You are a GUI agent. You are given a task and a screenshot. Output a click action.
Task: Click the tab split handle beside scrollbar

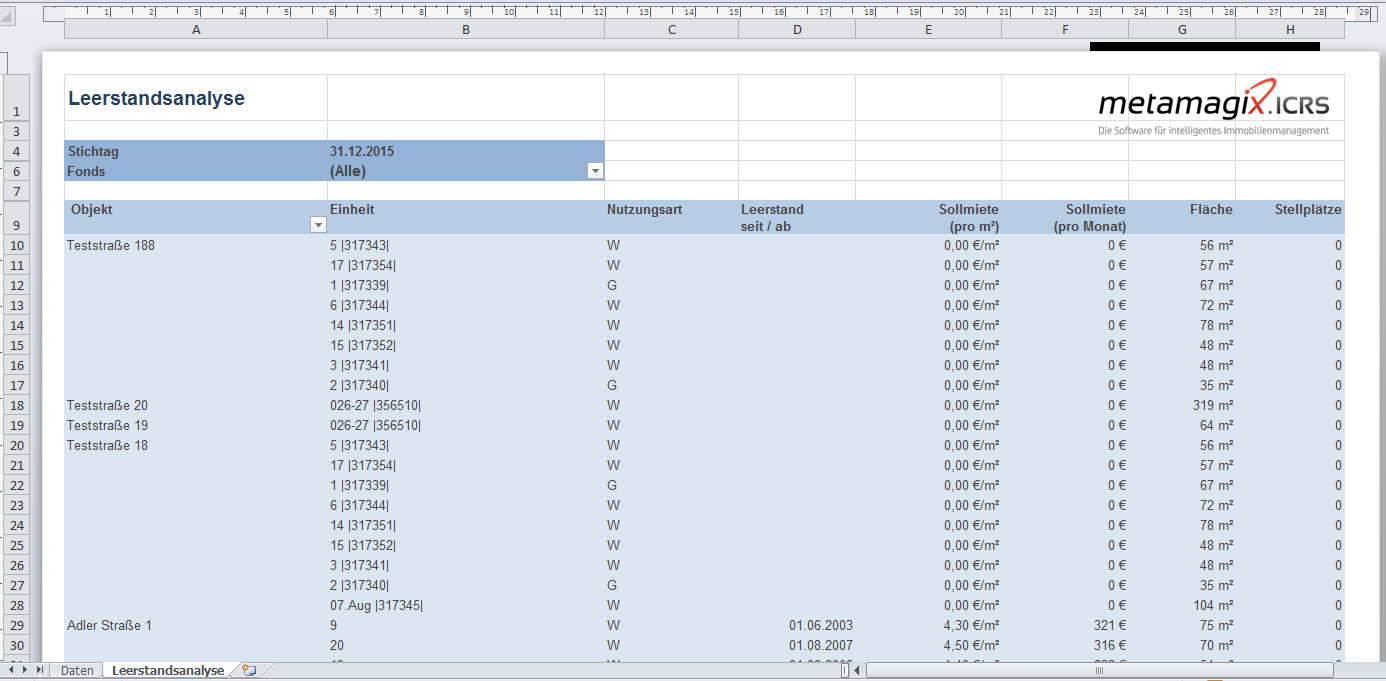(845, 671)
